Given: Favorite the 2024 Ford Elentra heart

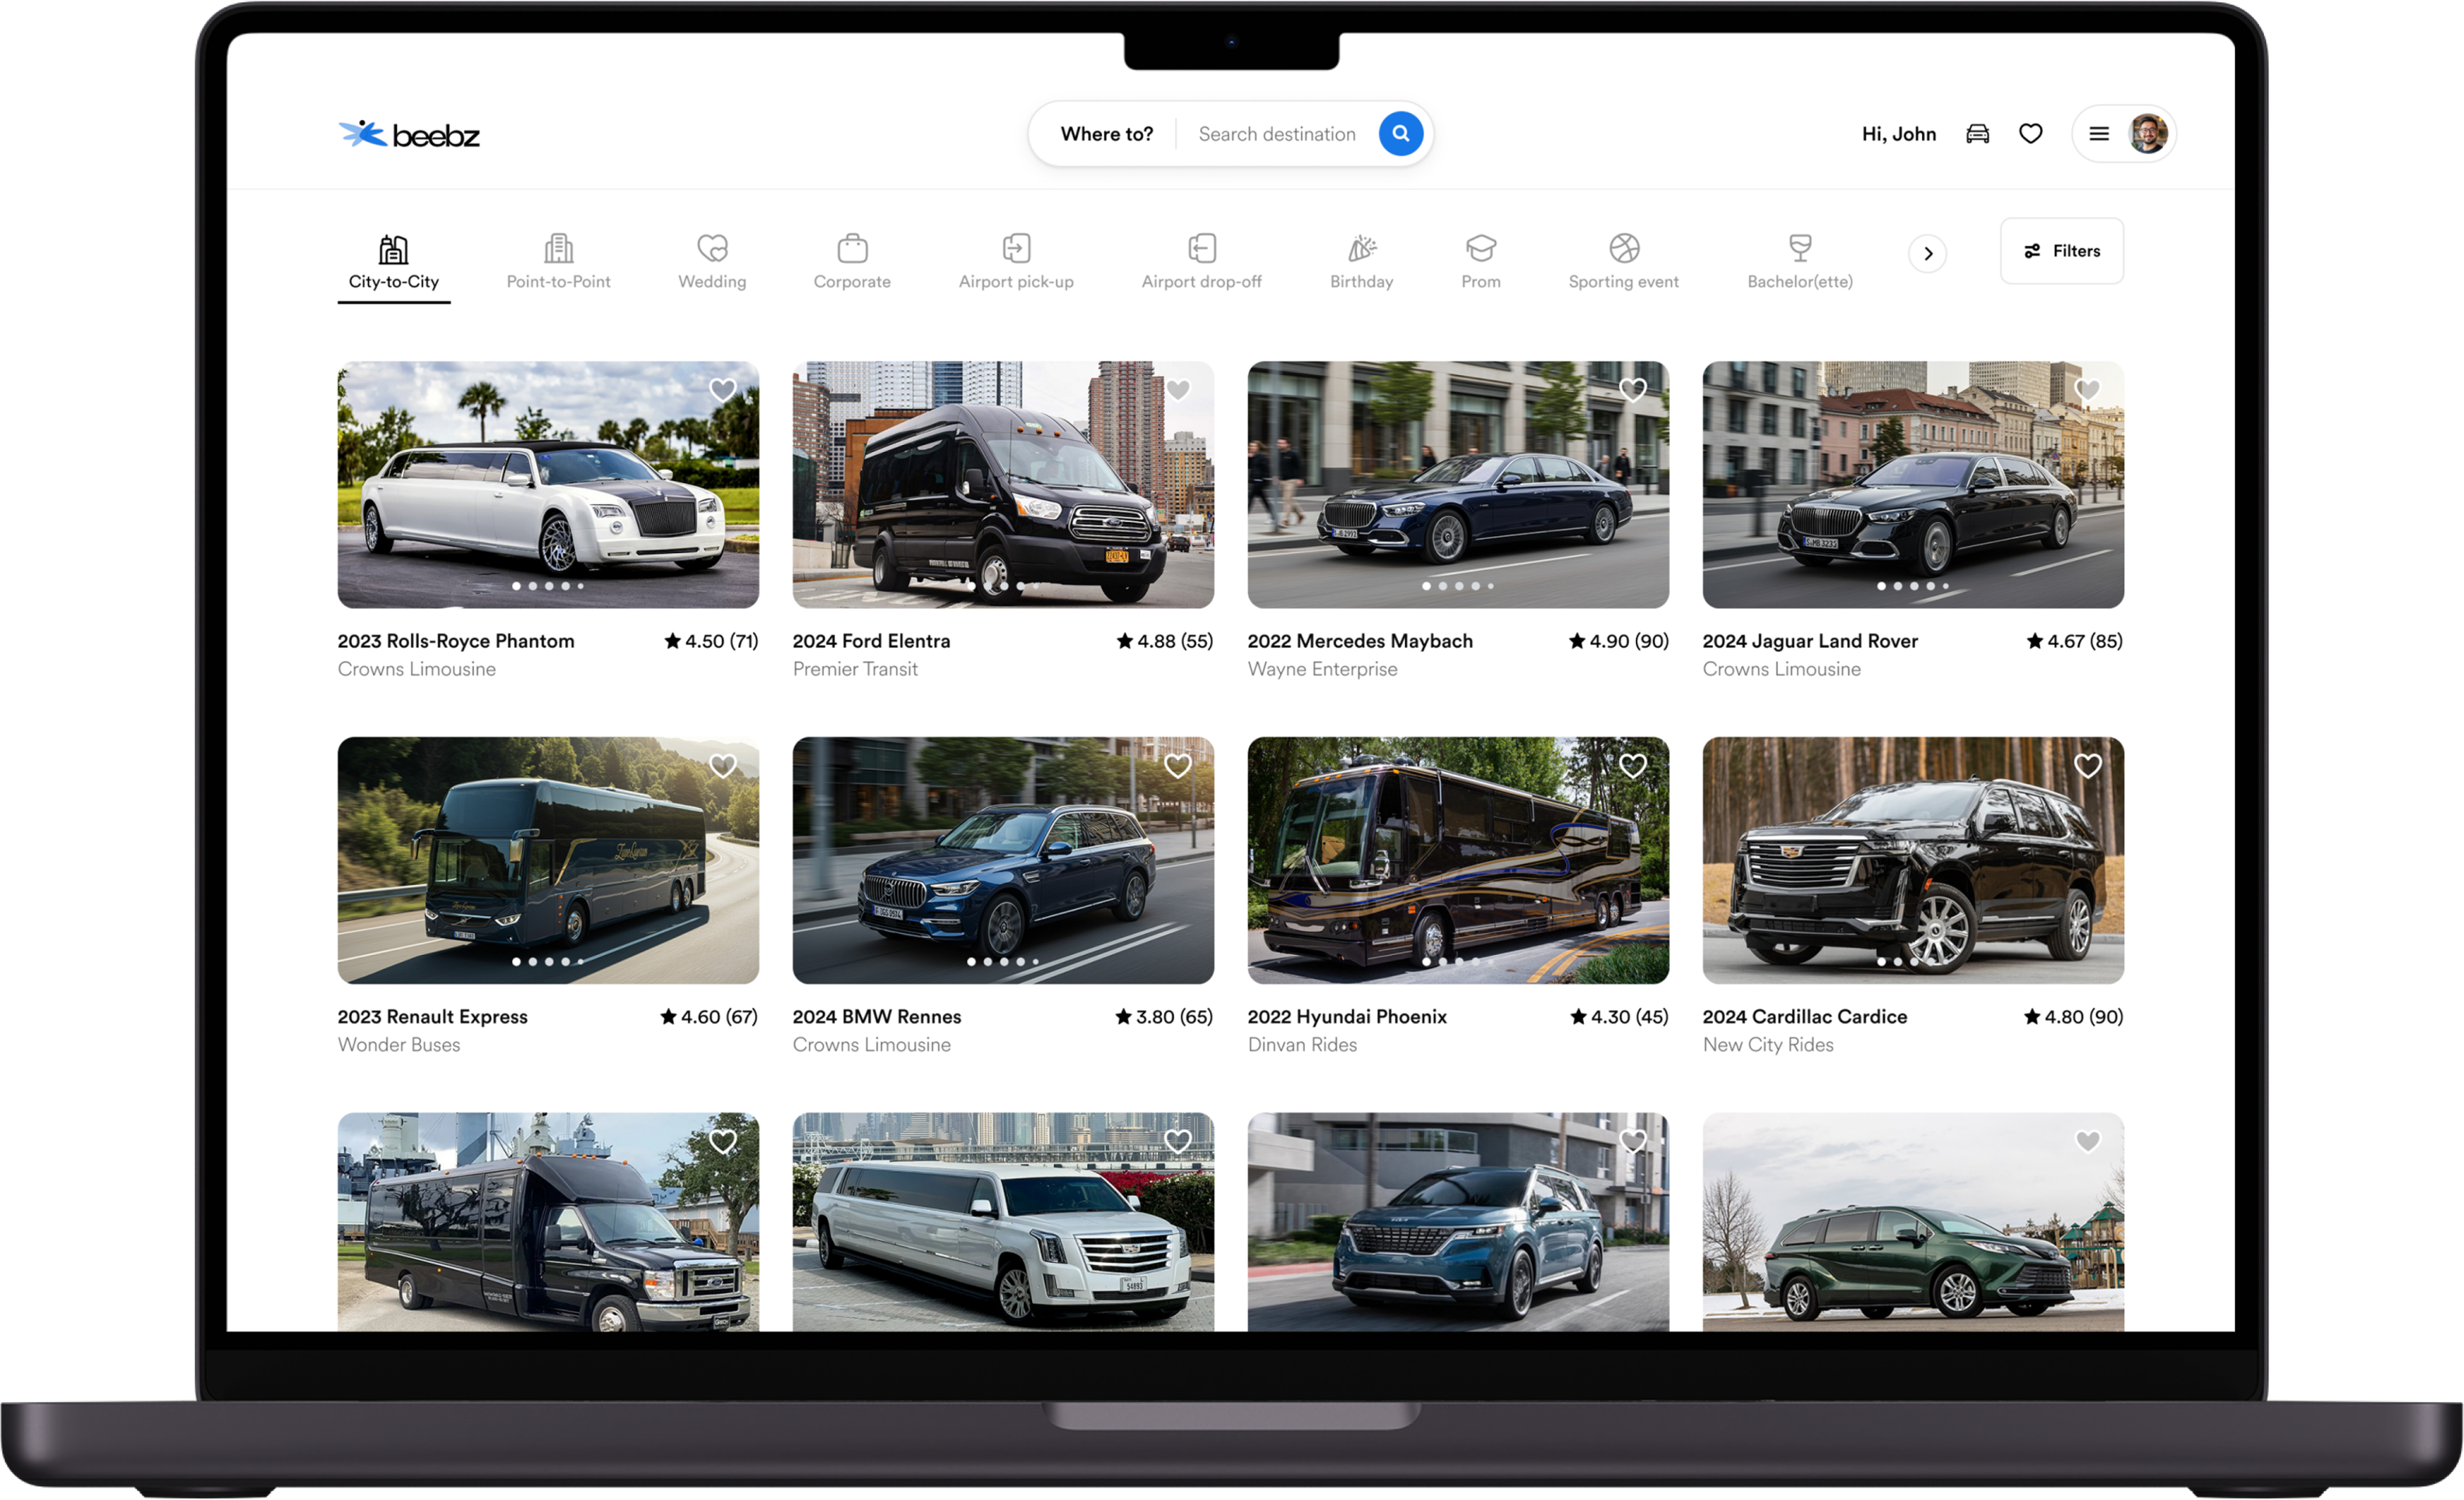Looking at the screenshot, I should (x=1178, y=390).
